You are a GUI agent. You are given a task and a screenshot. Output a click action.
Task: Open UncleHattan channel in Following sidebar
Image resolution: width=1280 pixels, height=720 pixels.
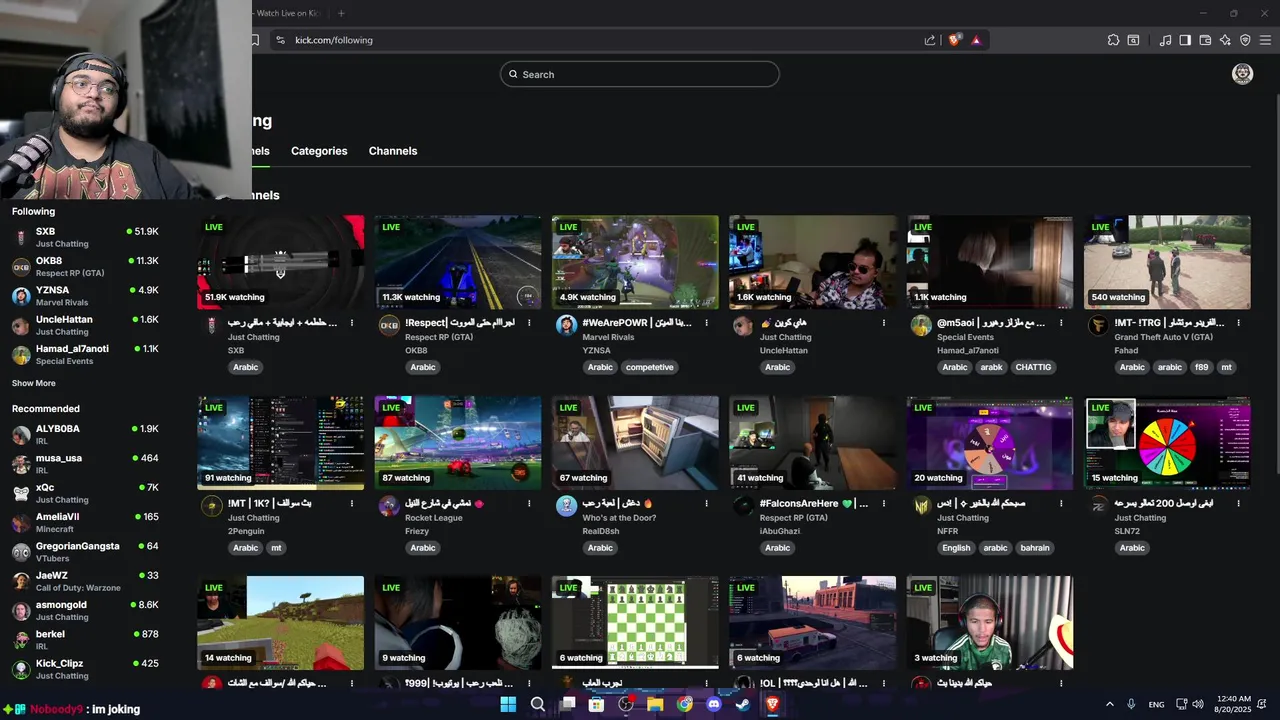[x=85, y=325]
